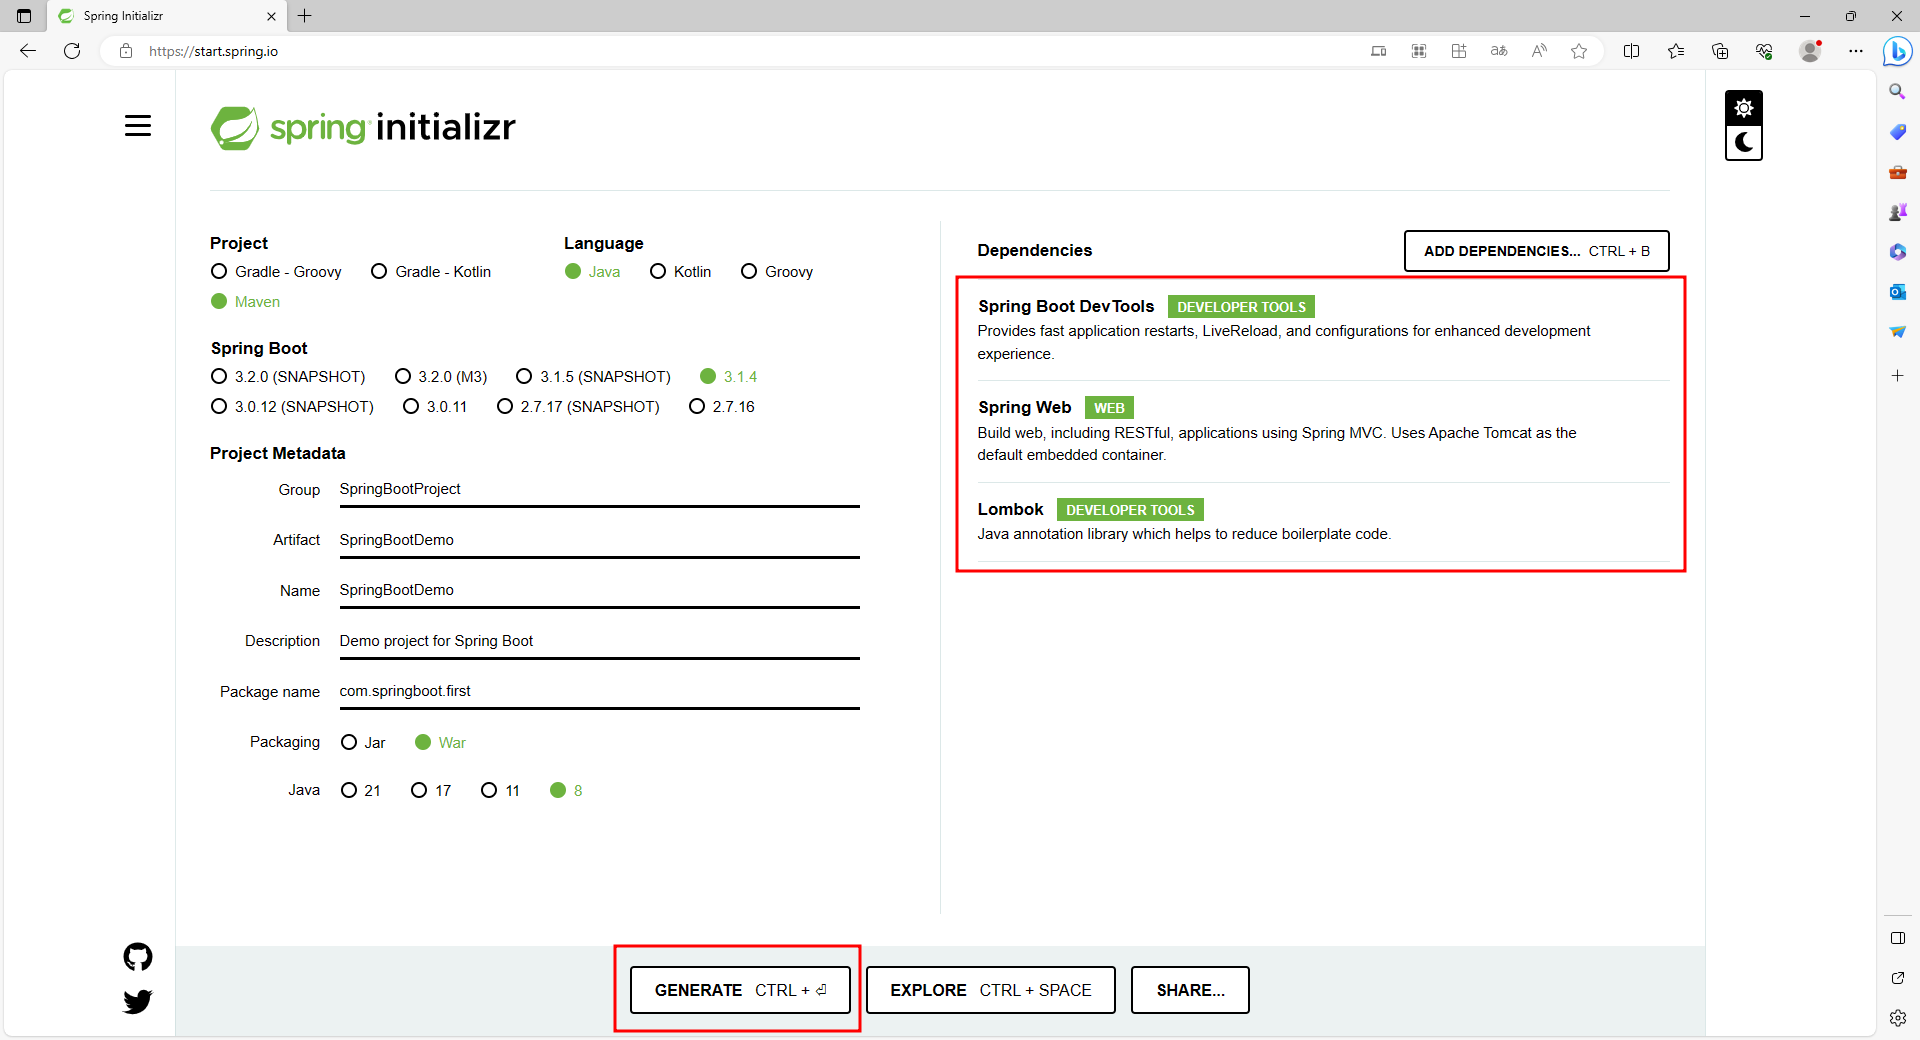Click the Name input field
This screenshot has height=1040, width=1920.
pyautogui.click(x=599, y=591)
